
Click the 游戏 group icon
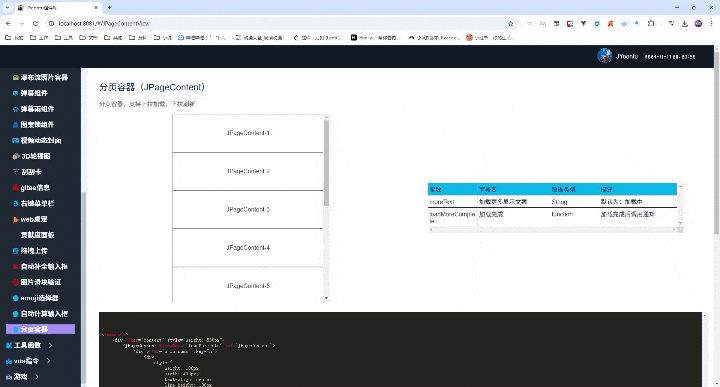[x=9, y=377]
